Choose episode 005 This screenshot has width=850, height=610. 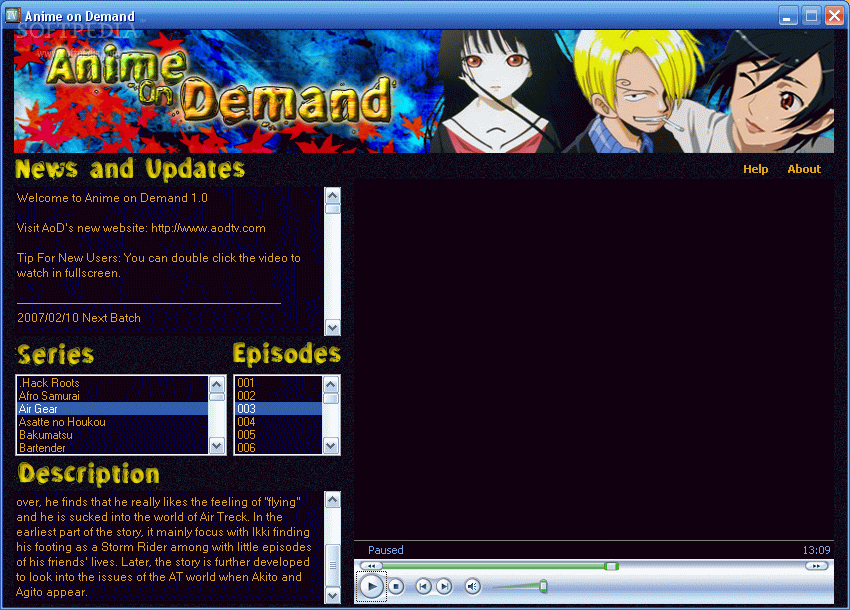point(279,435)
